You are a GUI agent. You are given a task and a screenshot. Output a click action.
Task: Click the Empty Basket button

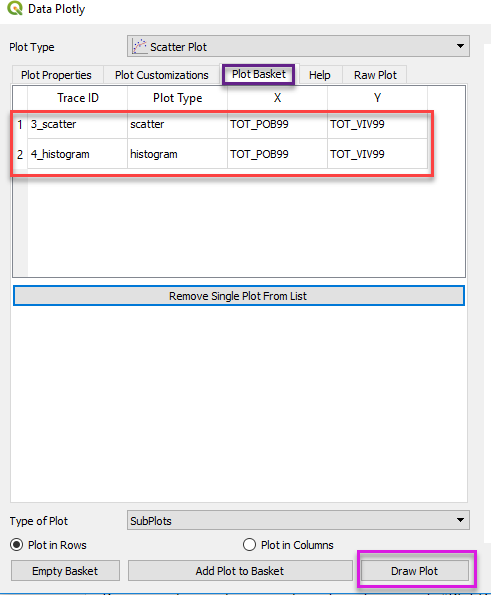point(65,571)
